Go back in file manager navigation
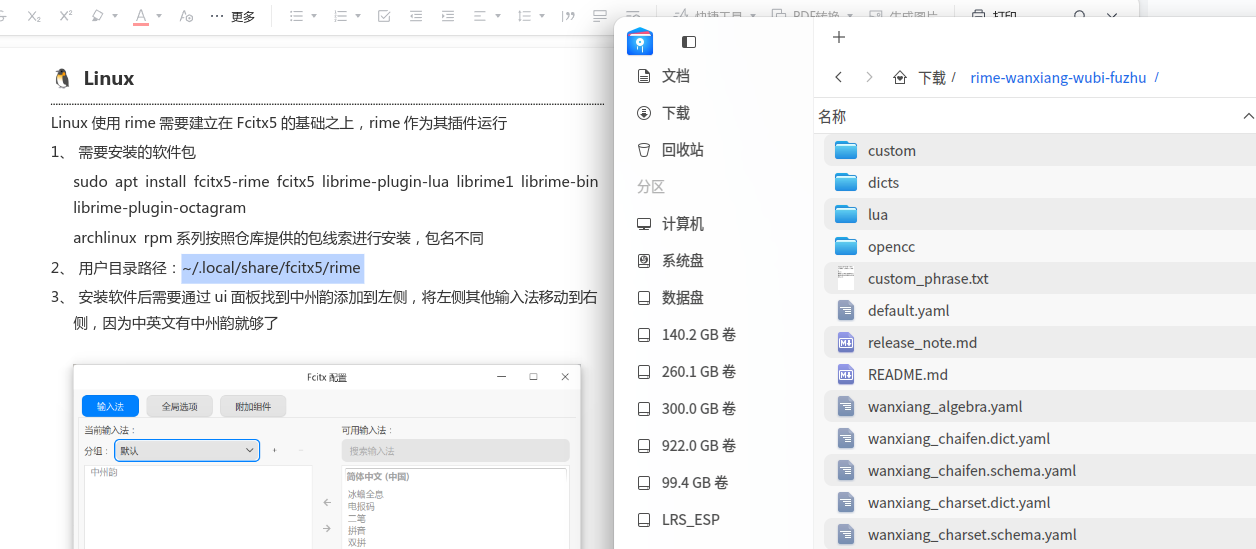Image resolution: width=1256 pixels, height=549 pixels. pos(839,77)
